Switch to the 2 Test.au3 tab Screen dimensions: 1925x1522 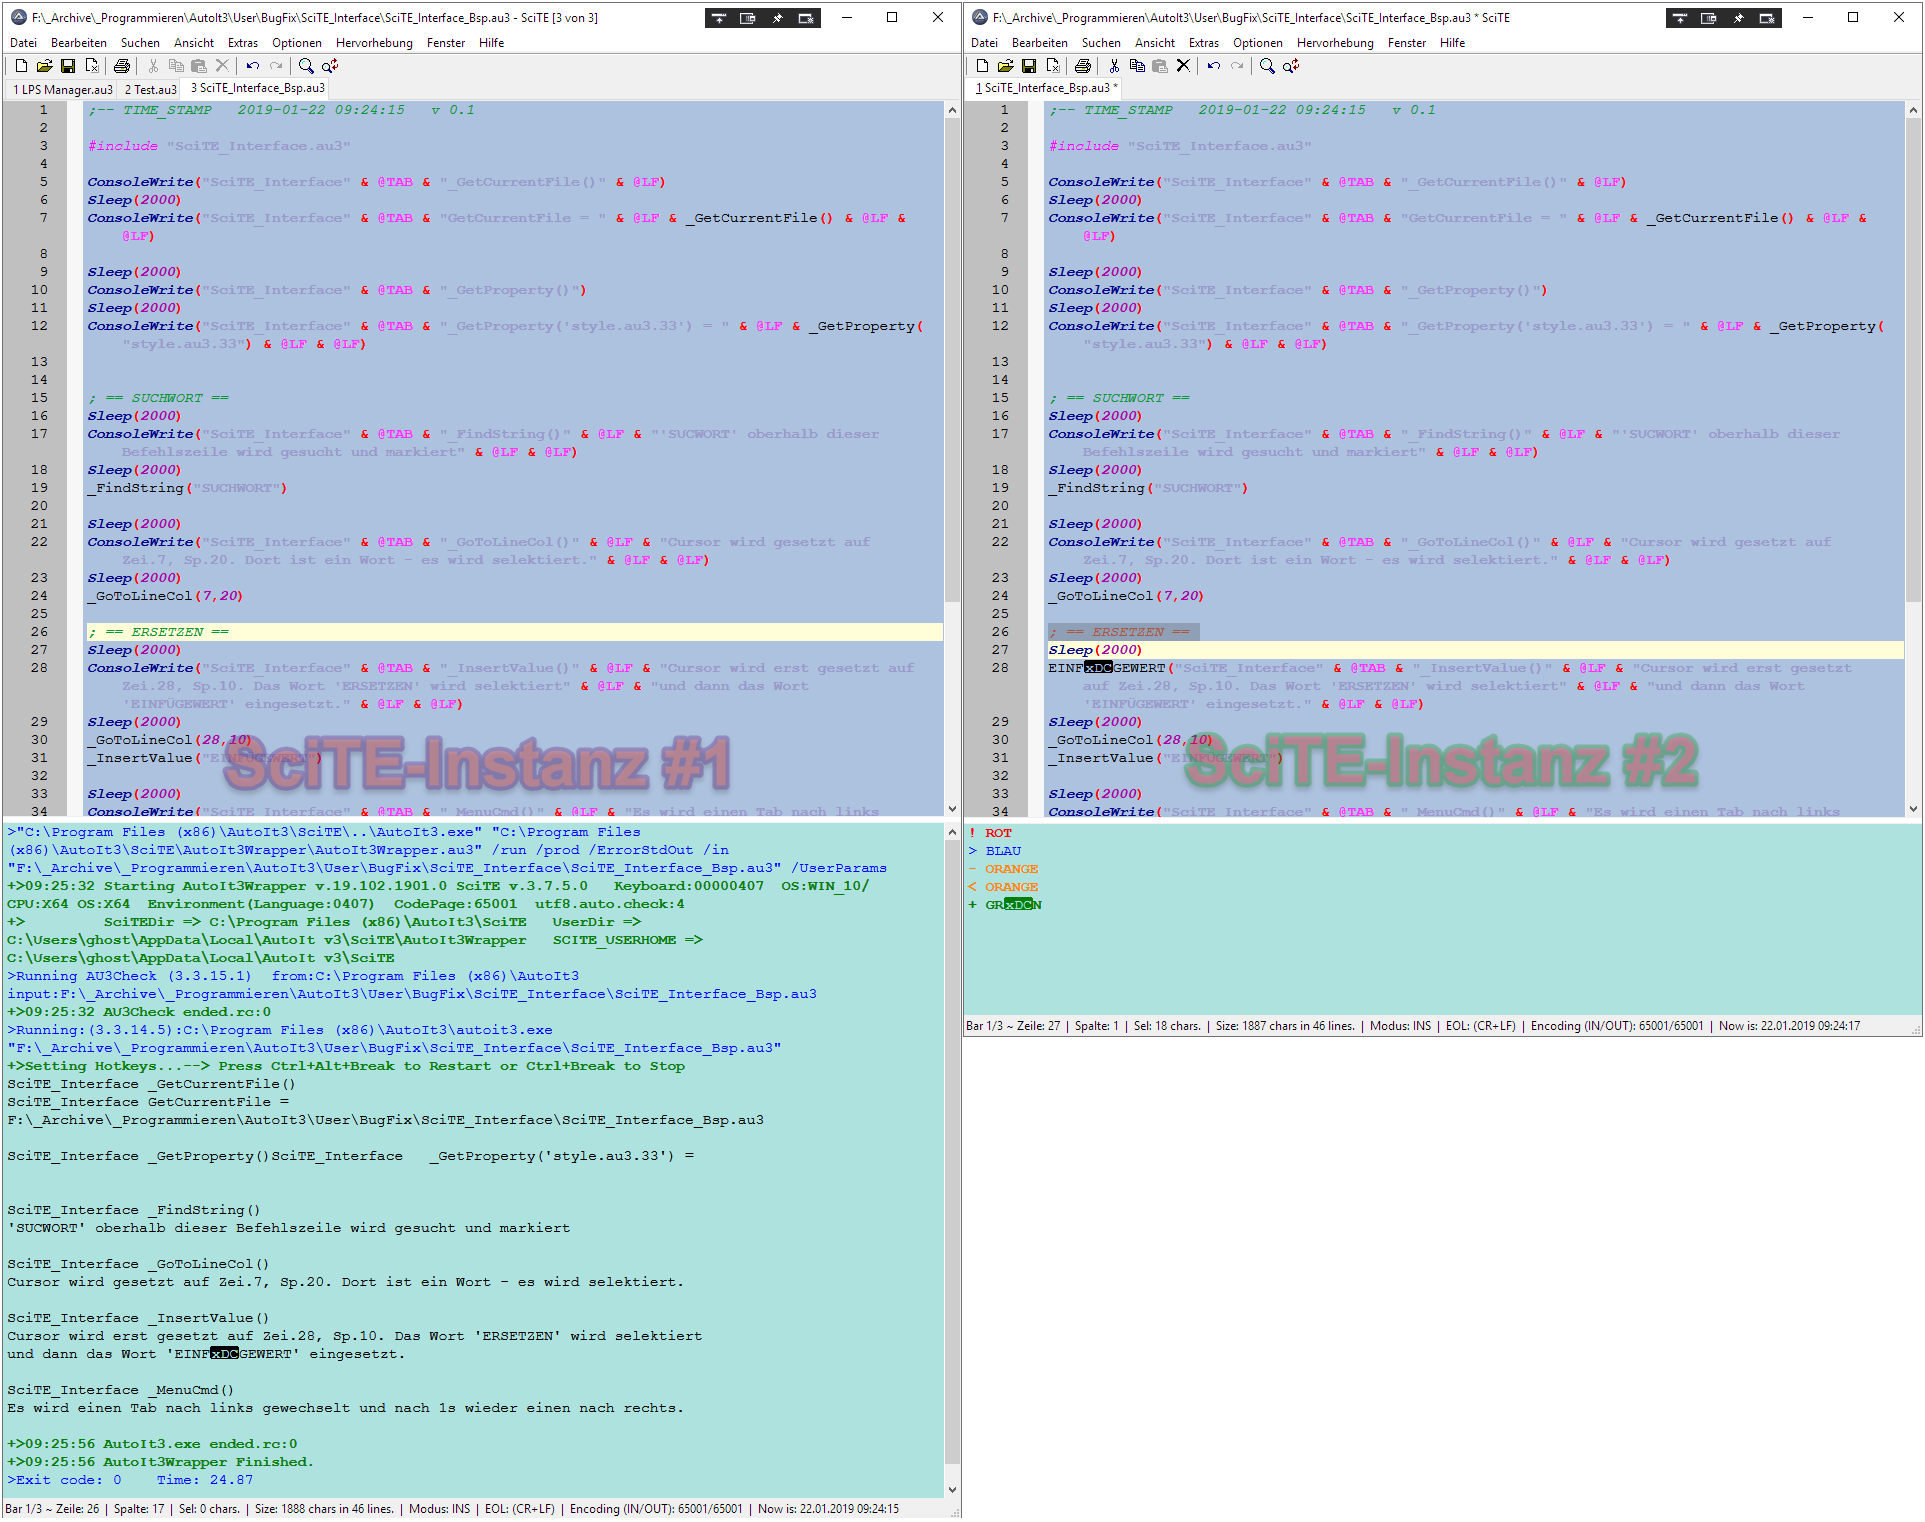click(x=150, y=89)
